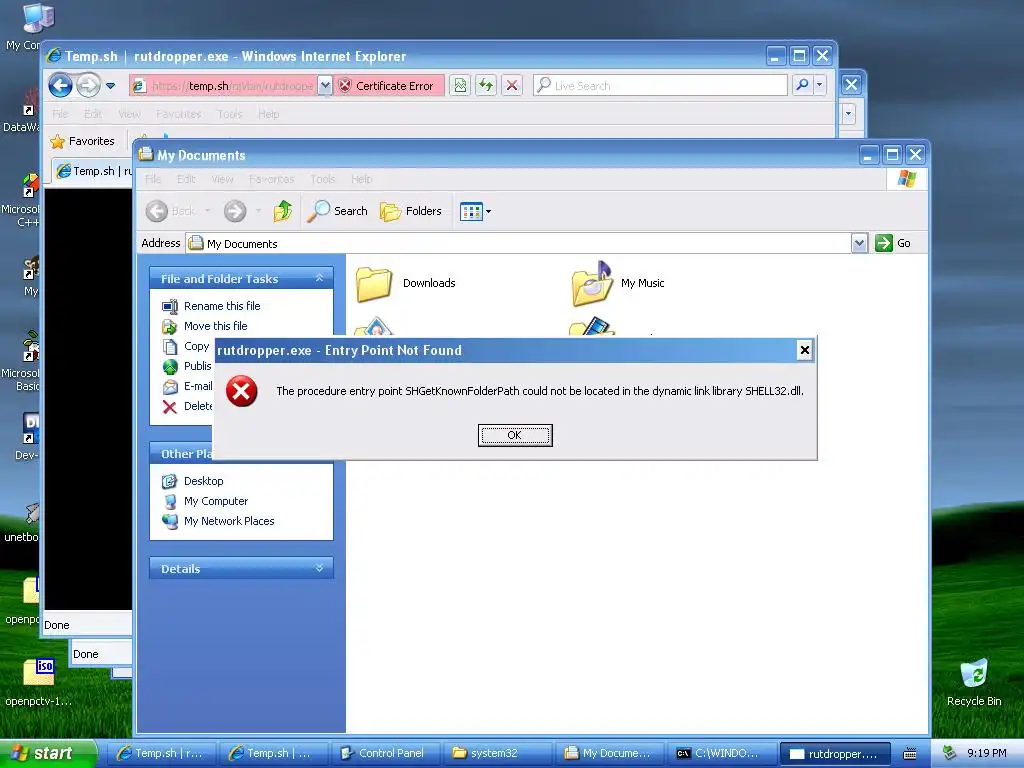Click the Live Search box
Image resolution: width=1024 pixels, height=768 pixels.
click(x=660, y=86)
